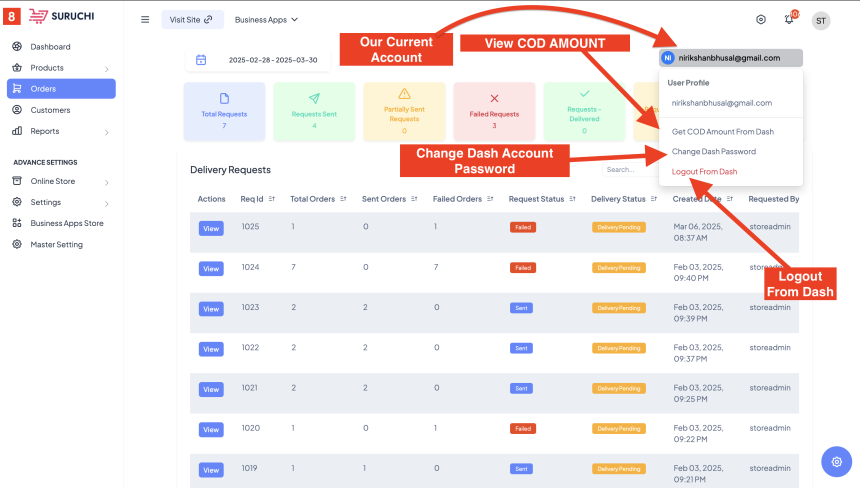
Task: Click the Failed Requests summary card
Action: click(x=494, y=110)
